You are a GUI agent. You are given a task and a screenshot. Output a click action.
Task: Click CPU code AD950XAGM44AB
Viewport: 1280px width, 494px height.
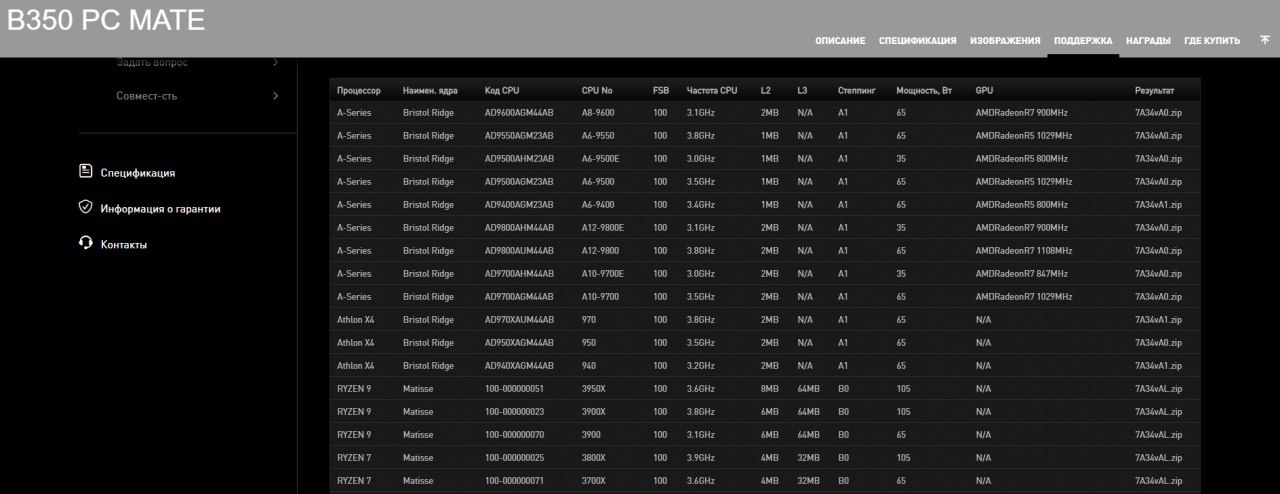pyautogui.click(x=519, y=343)
